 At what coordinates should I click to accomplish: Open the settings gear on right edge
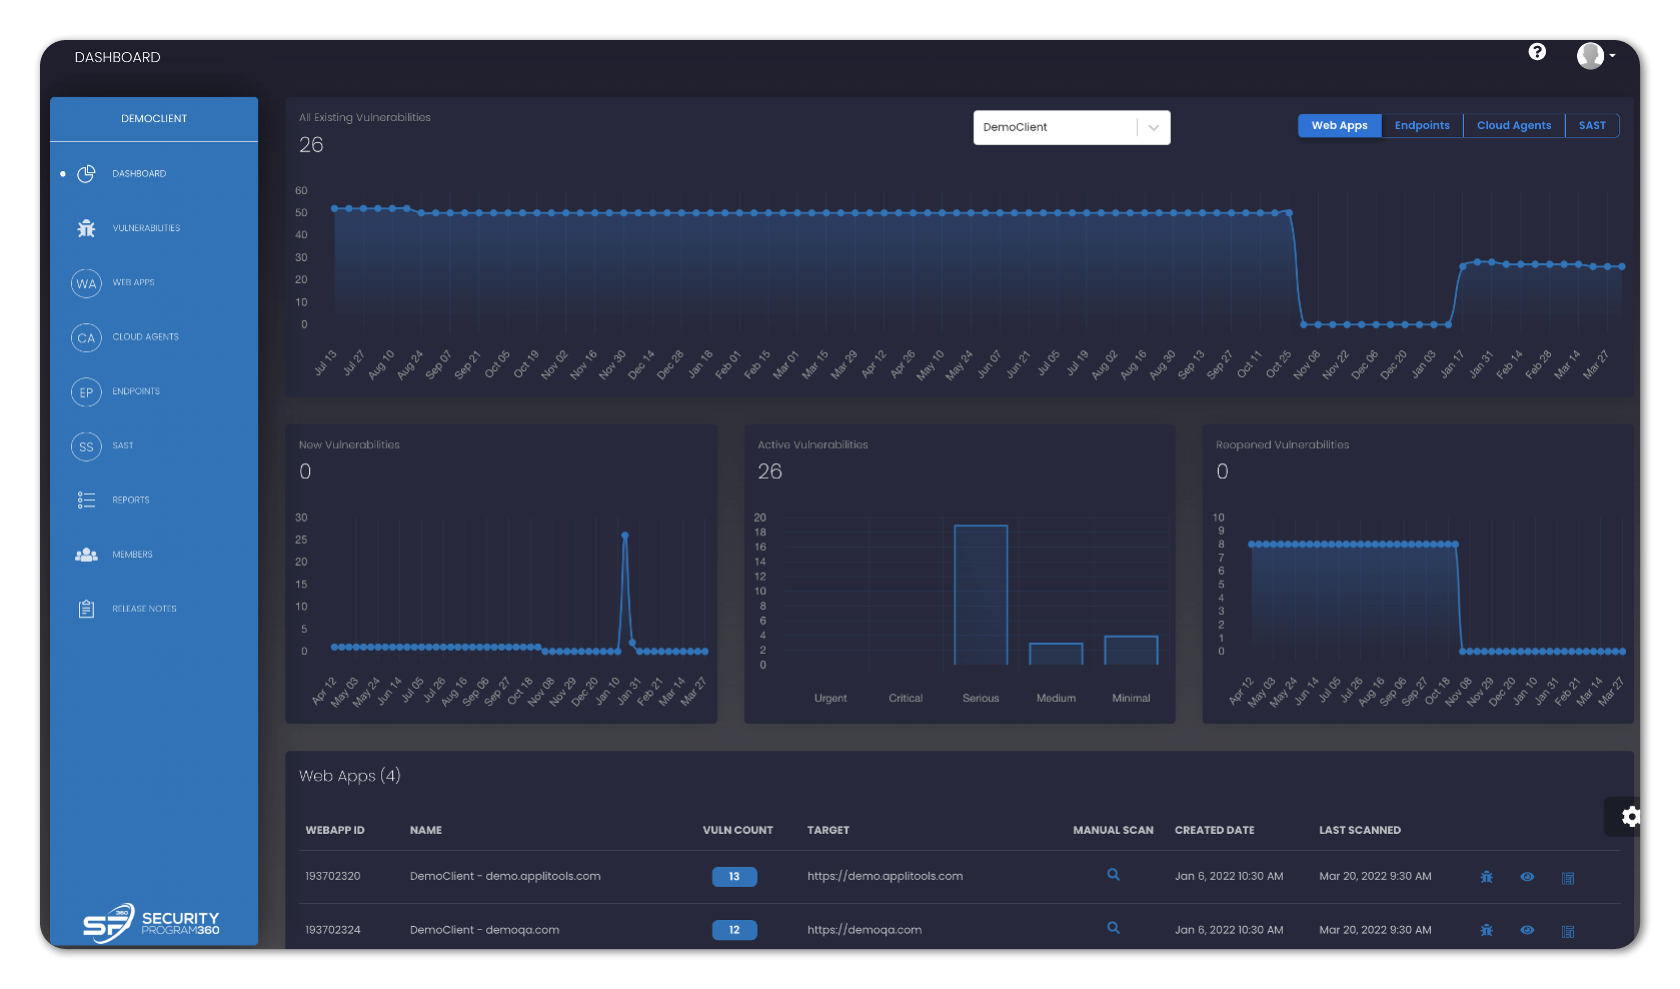tap(1630, 817)
